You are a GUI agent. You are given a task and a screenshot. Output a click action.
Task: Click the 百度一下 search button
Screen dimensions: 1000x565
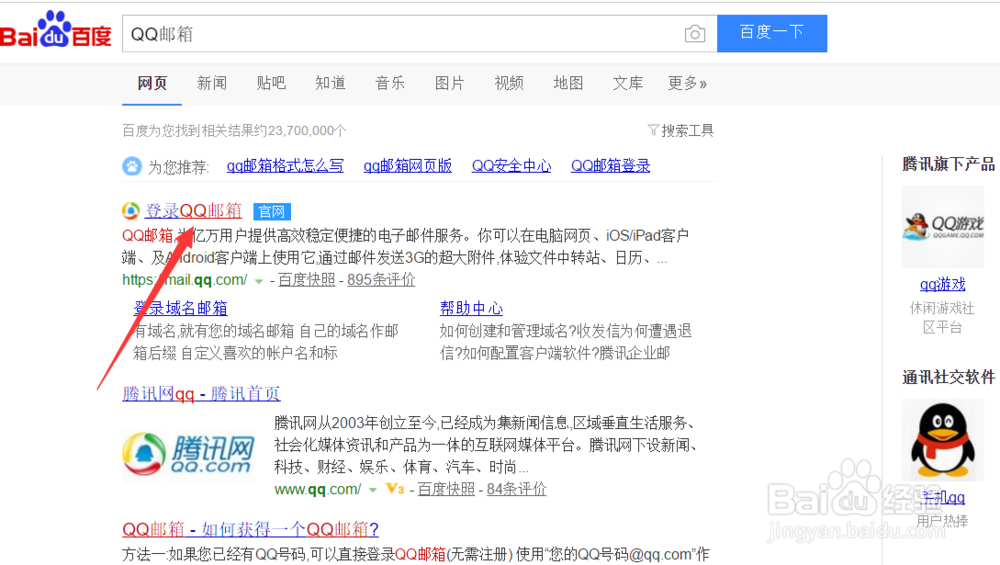coord(772,33)
